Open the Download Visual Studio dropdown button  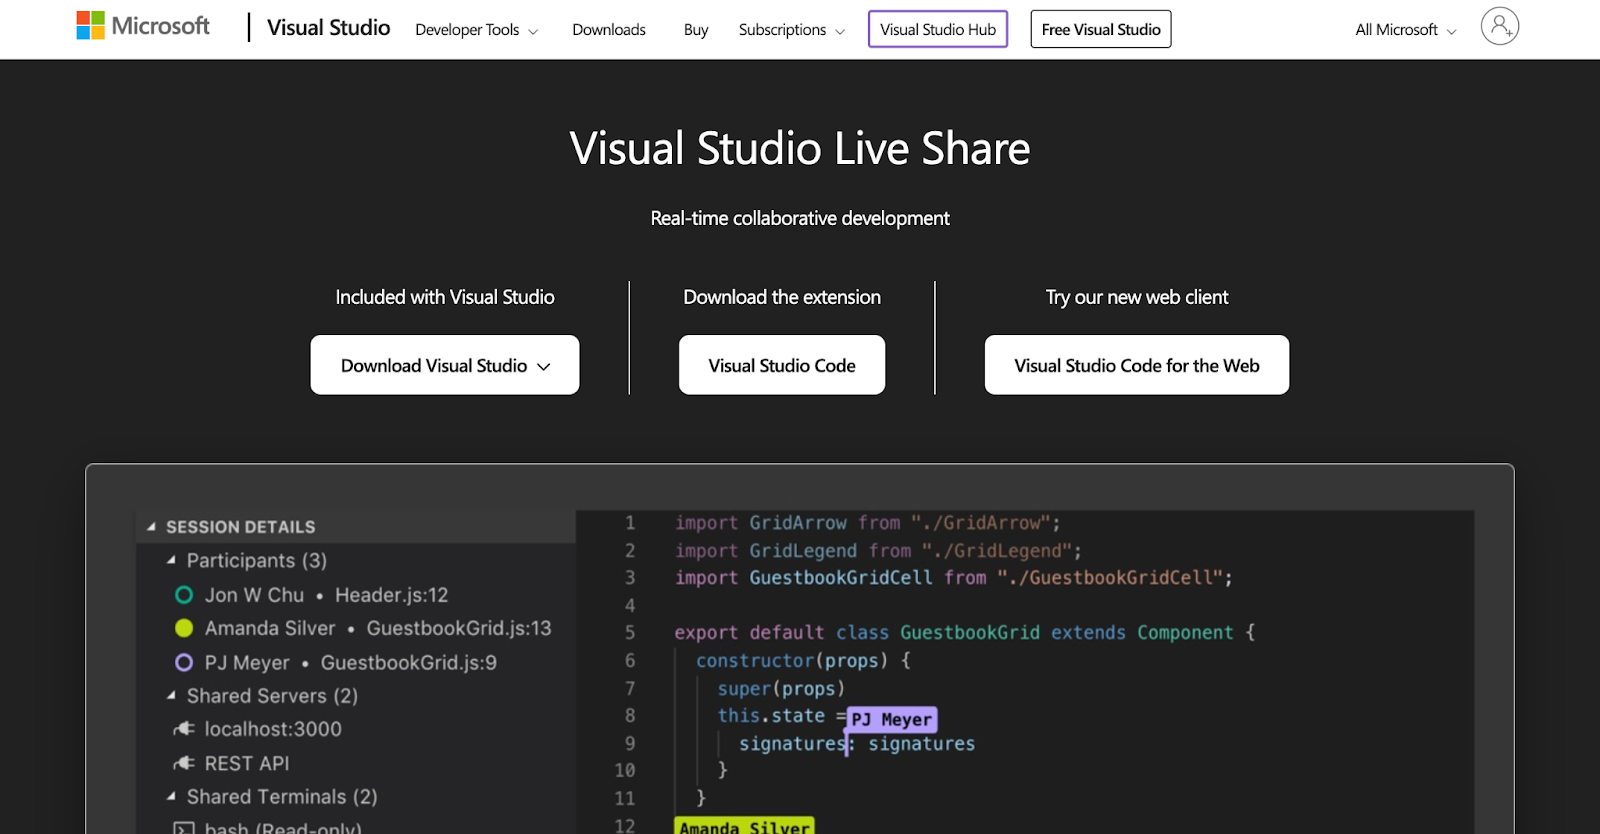click(445, 365)
